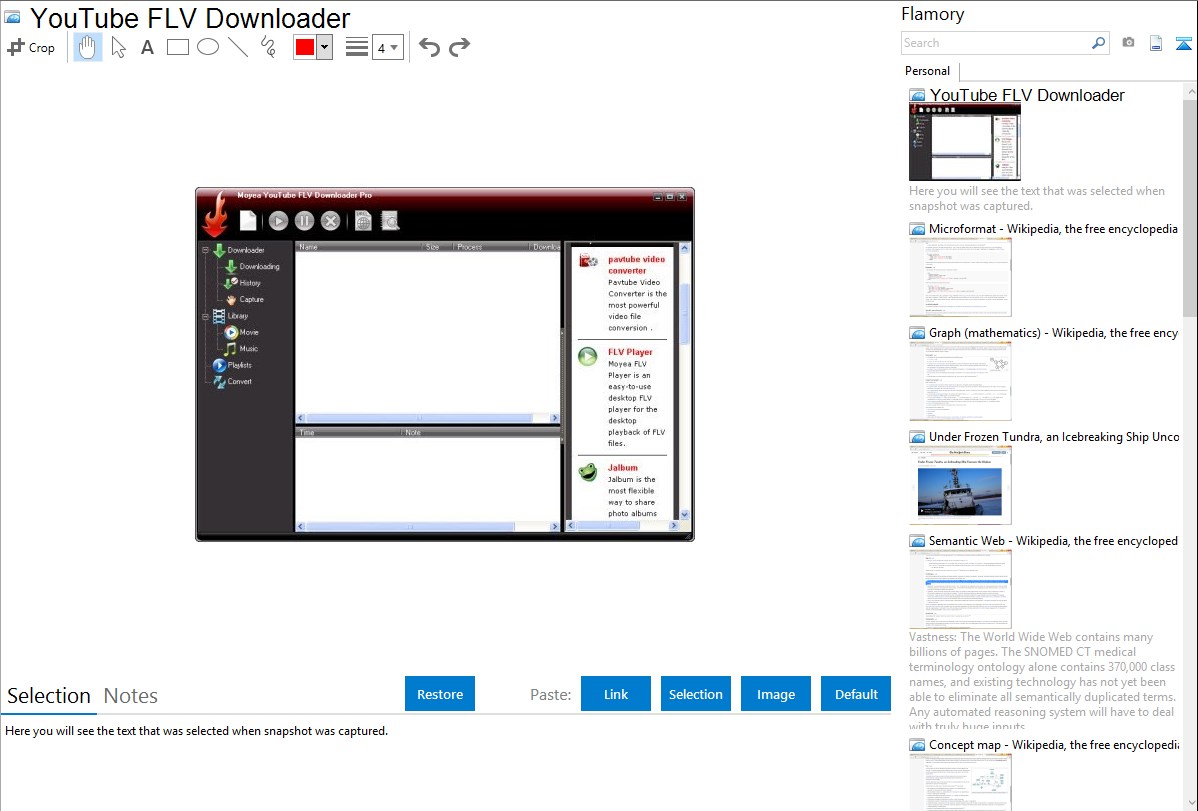Click the search magnifier icon

pyautogui.click(x=1099, y=43)
